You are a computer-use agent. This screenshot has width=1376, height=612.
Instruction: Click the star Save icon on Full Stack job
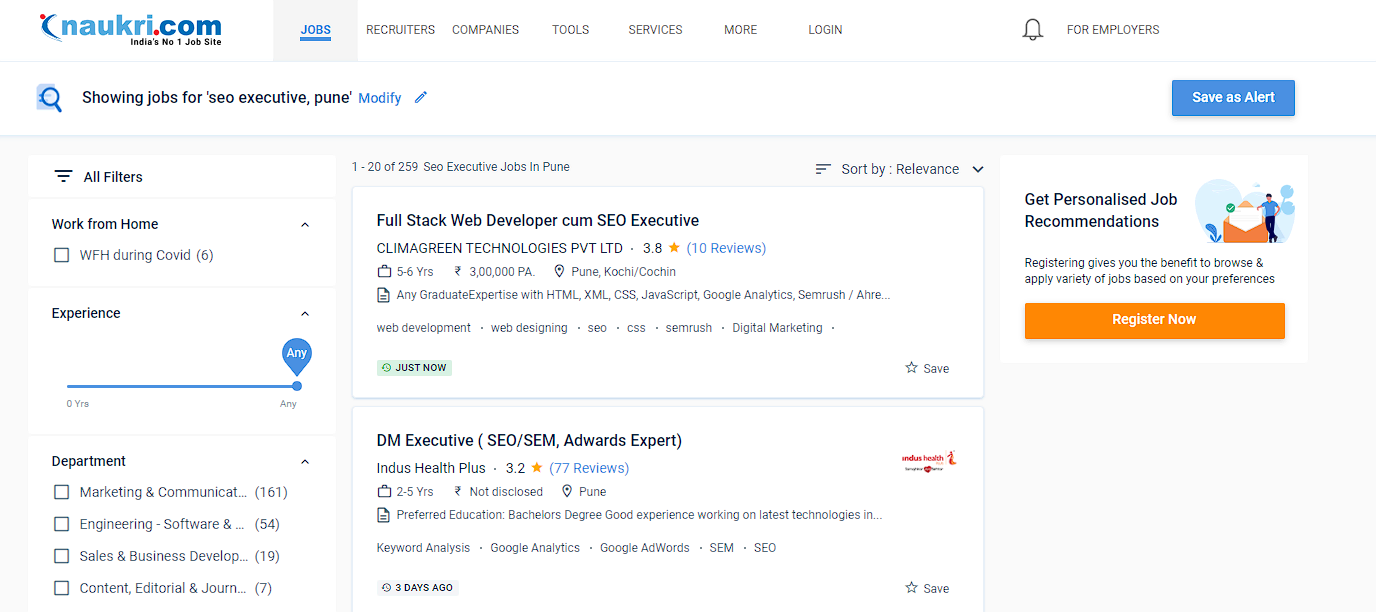[911, 368]
